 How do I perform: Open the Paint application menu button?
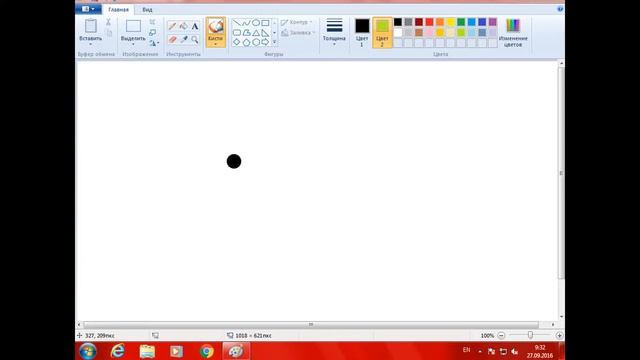point(89,9)
